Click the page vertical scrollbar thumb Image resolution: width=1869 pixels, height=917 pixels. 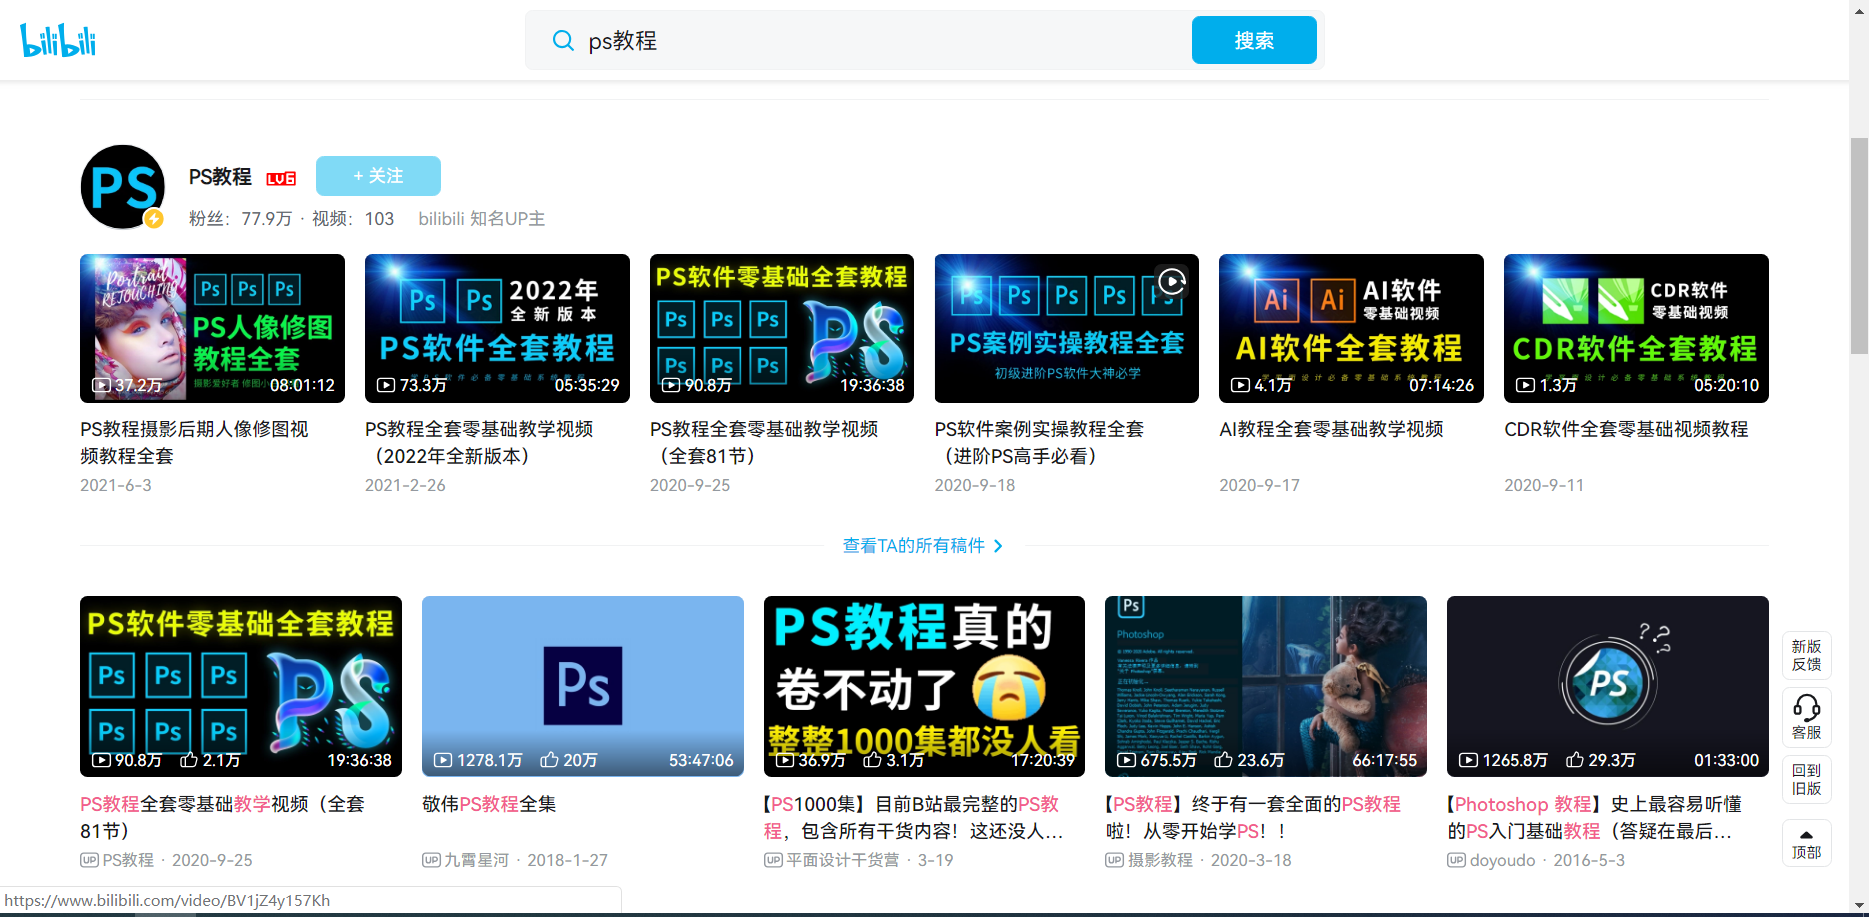[1859, 245]
